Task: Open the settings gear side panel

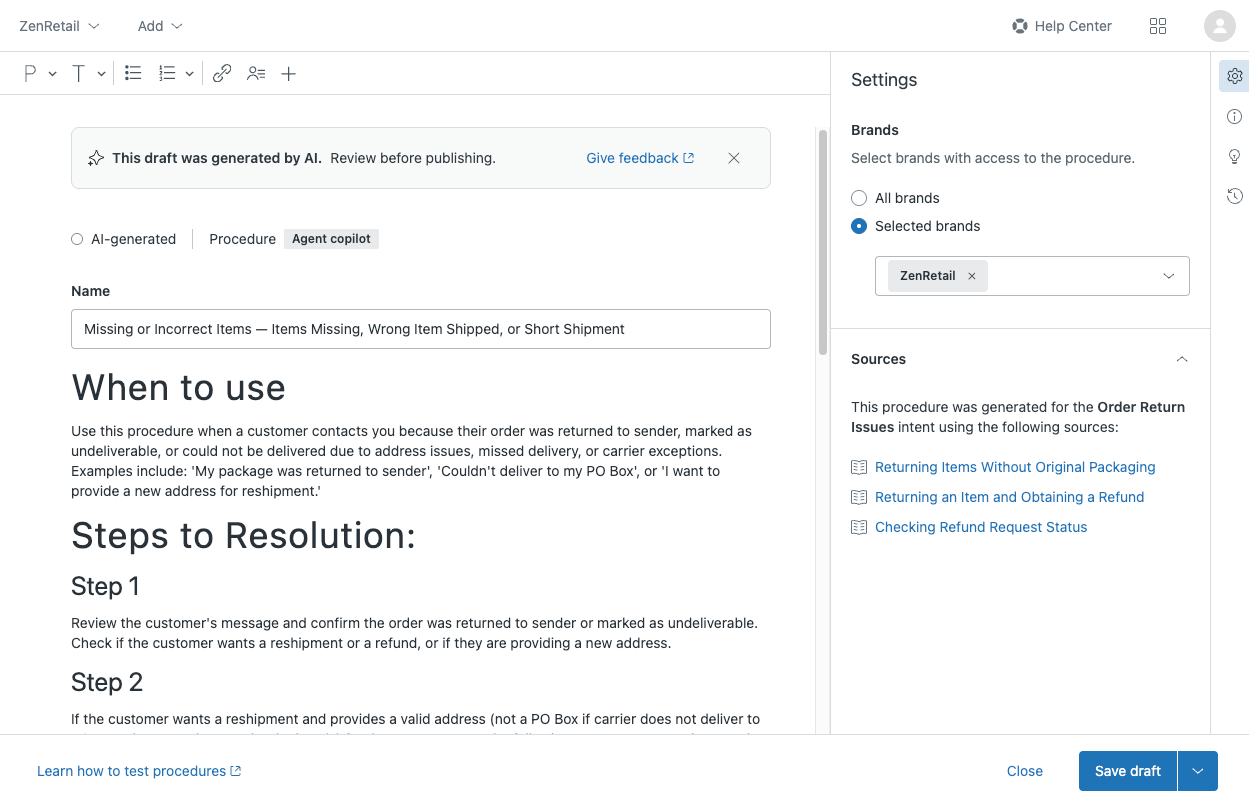Action: pyautogui.click(x=1234, y=76)
